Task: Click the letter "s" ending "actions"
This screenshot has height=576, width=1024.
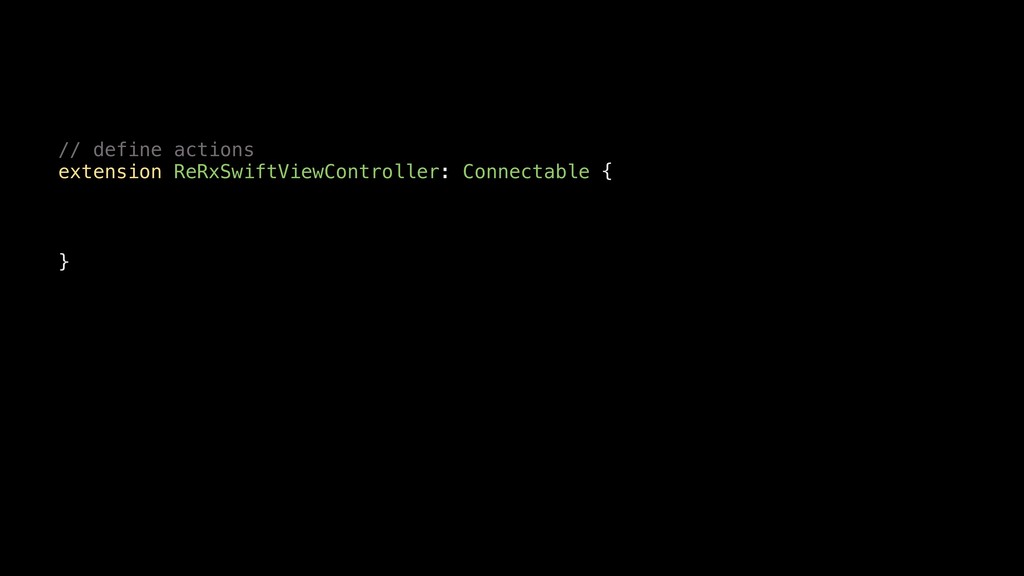Action: point(248,151)
